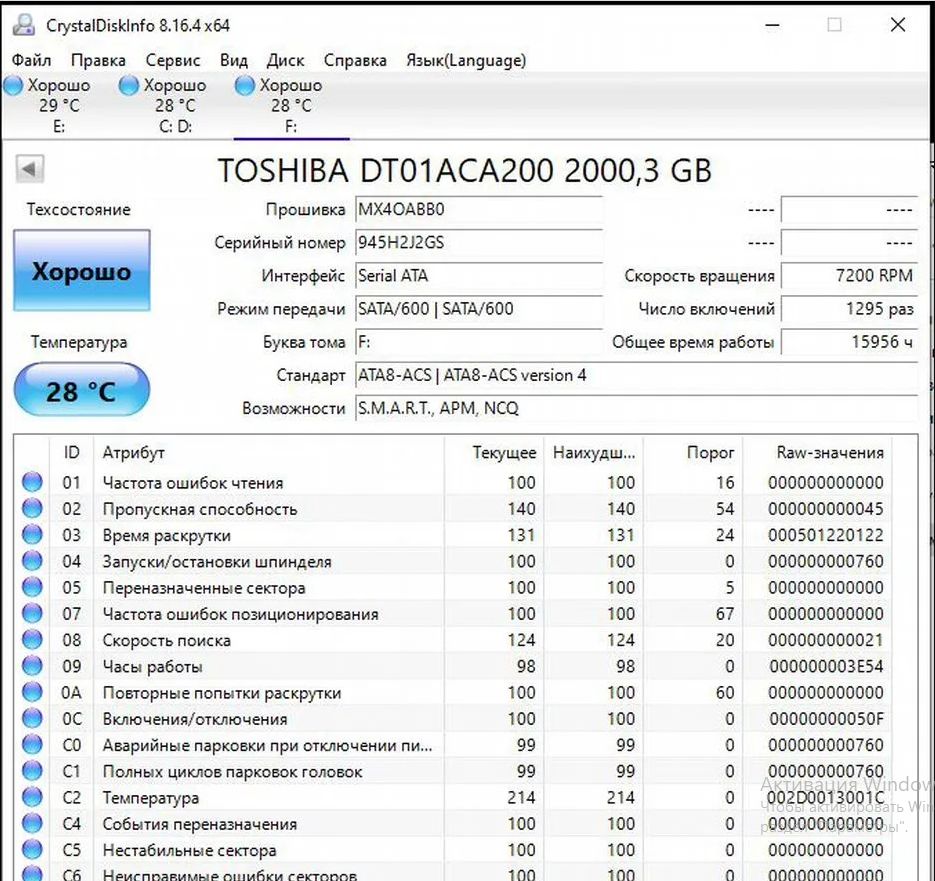Viewport: 935px width, 881px height.
Task: Click status orb for Частота ошибок позиционирования row
Action: 32,613
